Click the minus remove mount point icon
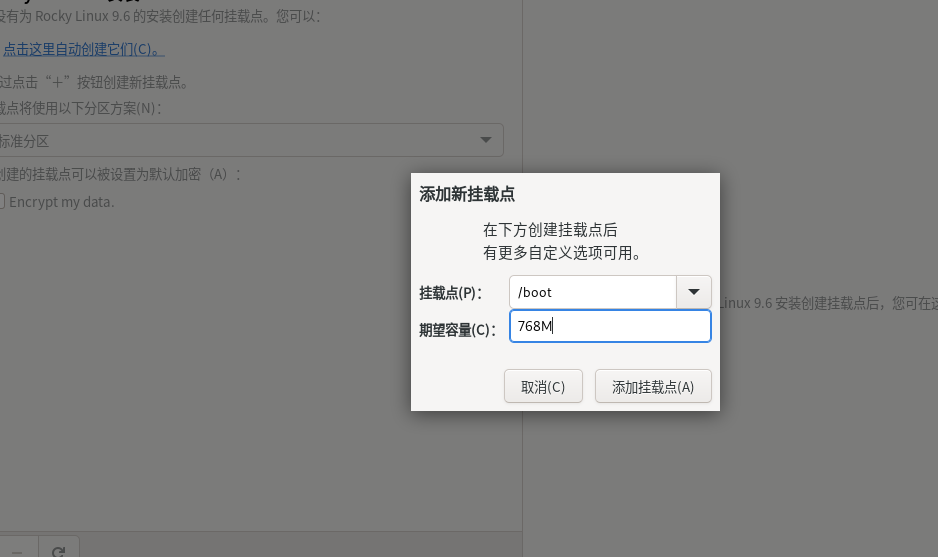The height and width of the screenshot is (557, 938). 17,552
